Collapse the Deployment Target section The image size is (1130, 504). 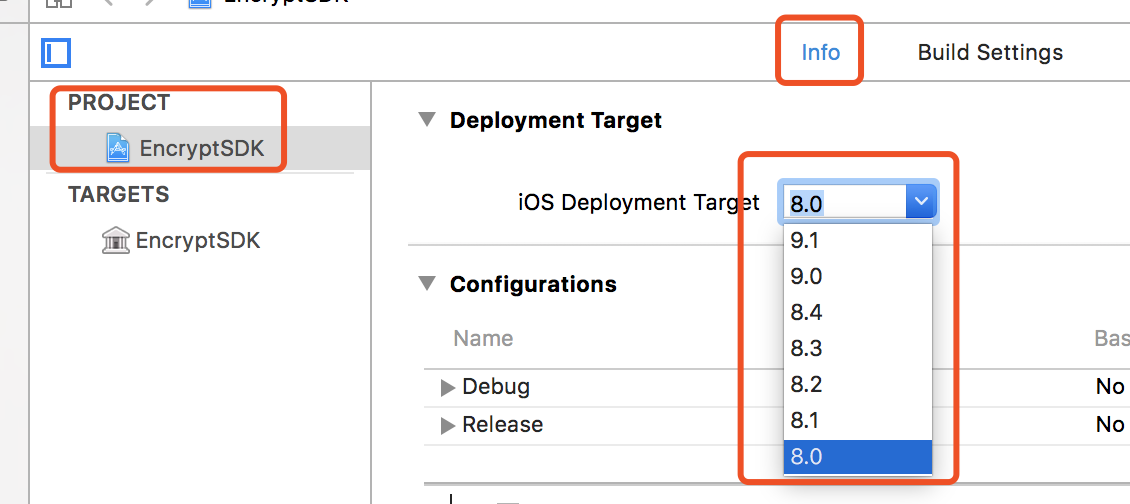coord(428,121)
